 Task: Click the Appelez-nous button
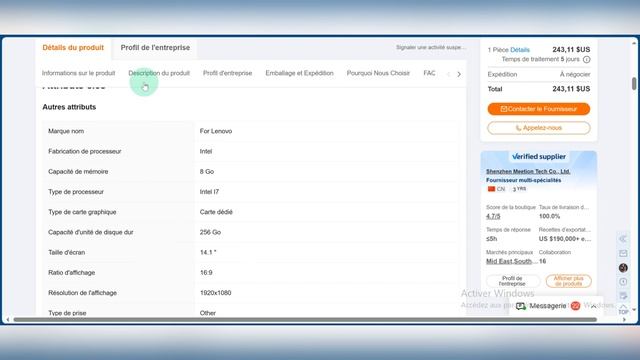pos(538,128)
